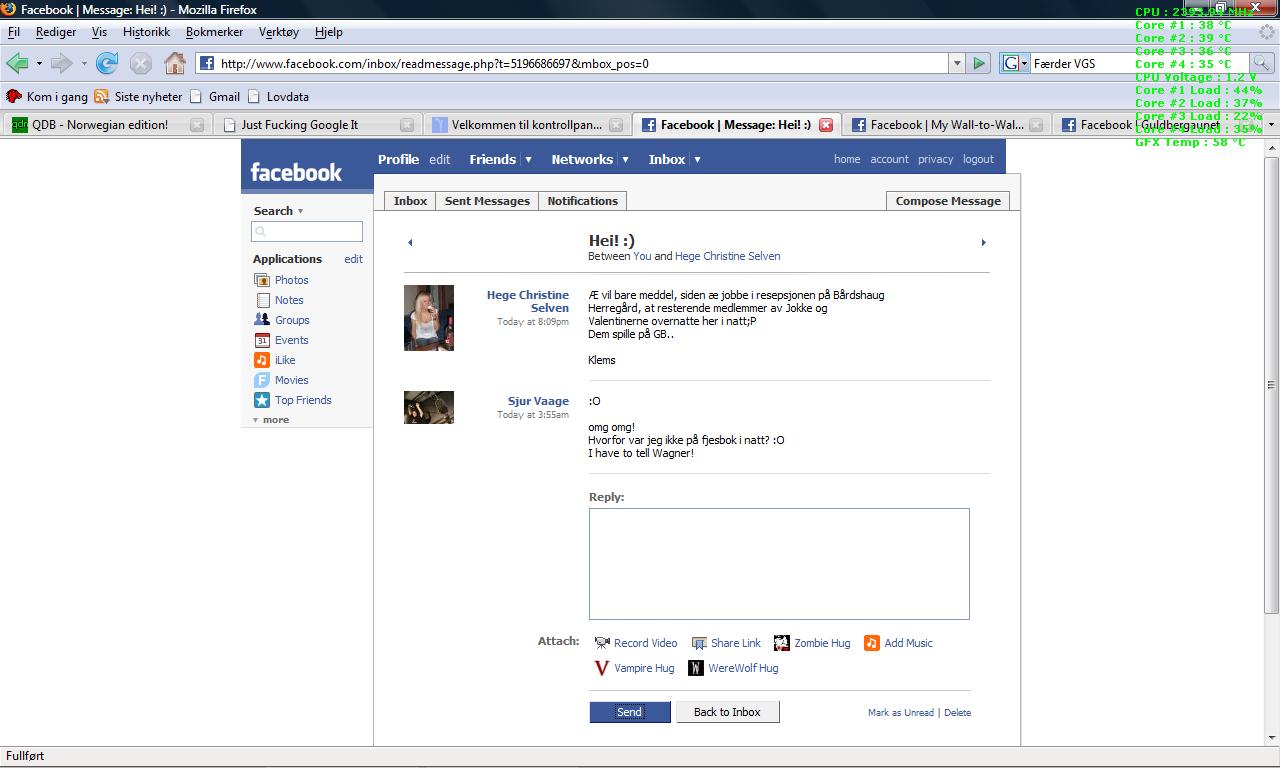Open the Bokmerker menu
The height and width of the screenshot is (768, 1280).
[215, 32]
